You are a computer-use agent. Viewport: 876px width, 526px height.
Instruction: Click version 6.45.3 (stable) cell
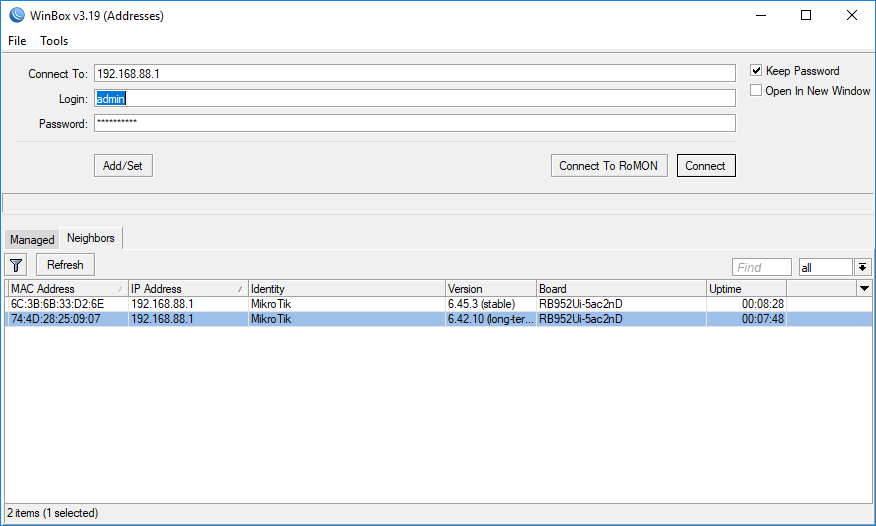[482, 304]
